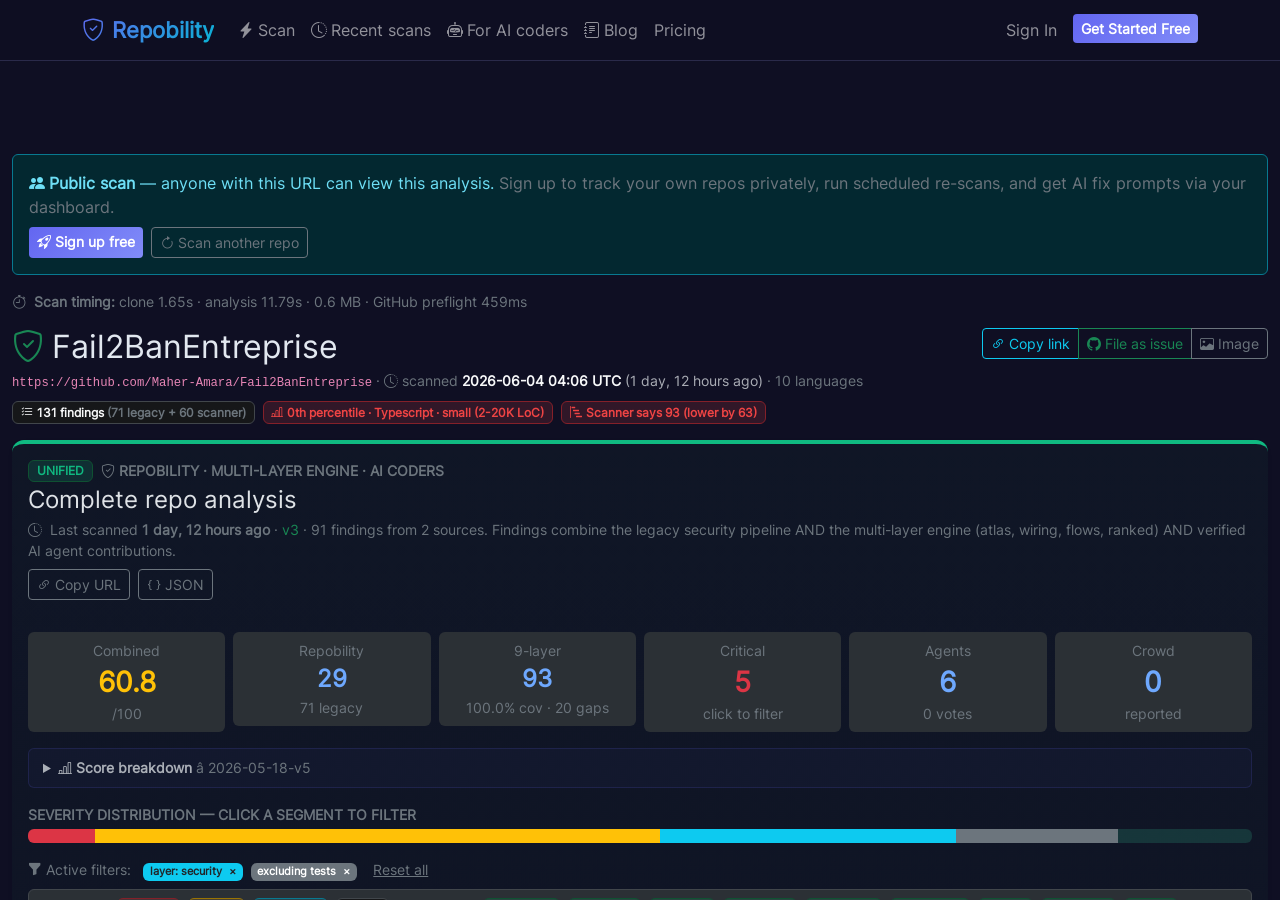Click the v3 version link
The width and height of the screenshot is (1280, 900).
point(290,530)
